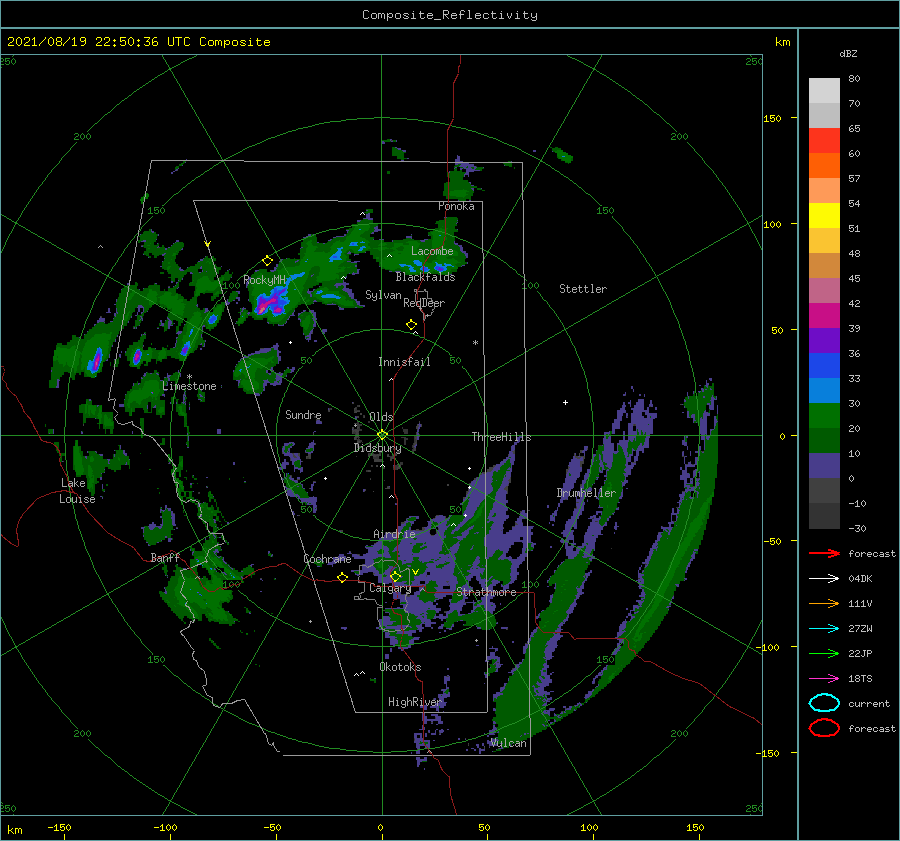
Task: Choose the slate purple 0-10 dBZ swatch
Action: point(824,465)
